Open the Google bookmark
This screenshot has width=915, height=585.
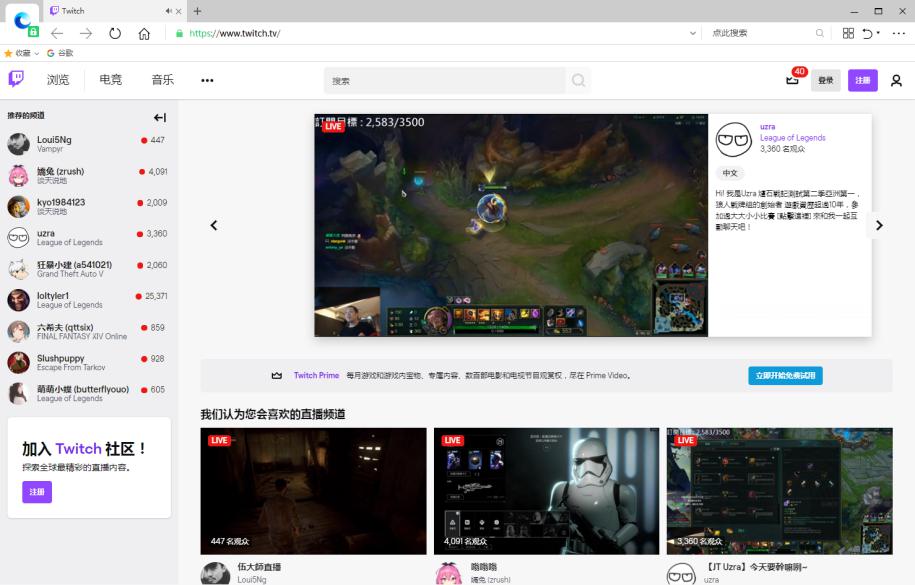[x=60, y=53]
